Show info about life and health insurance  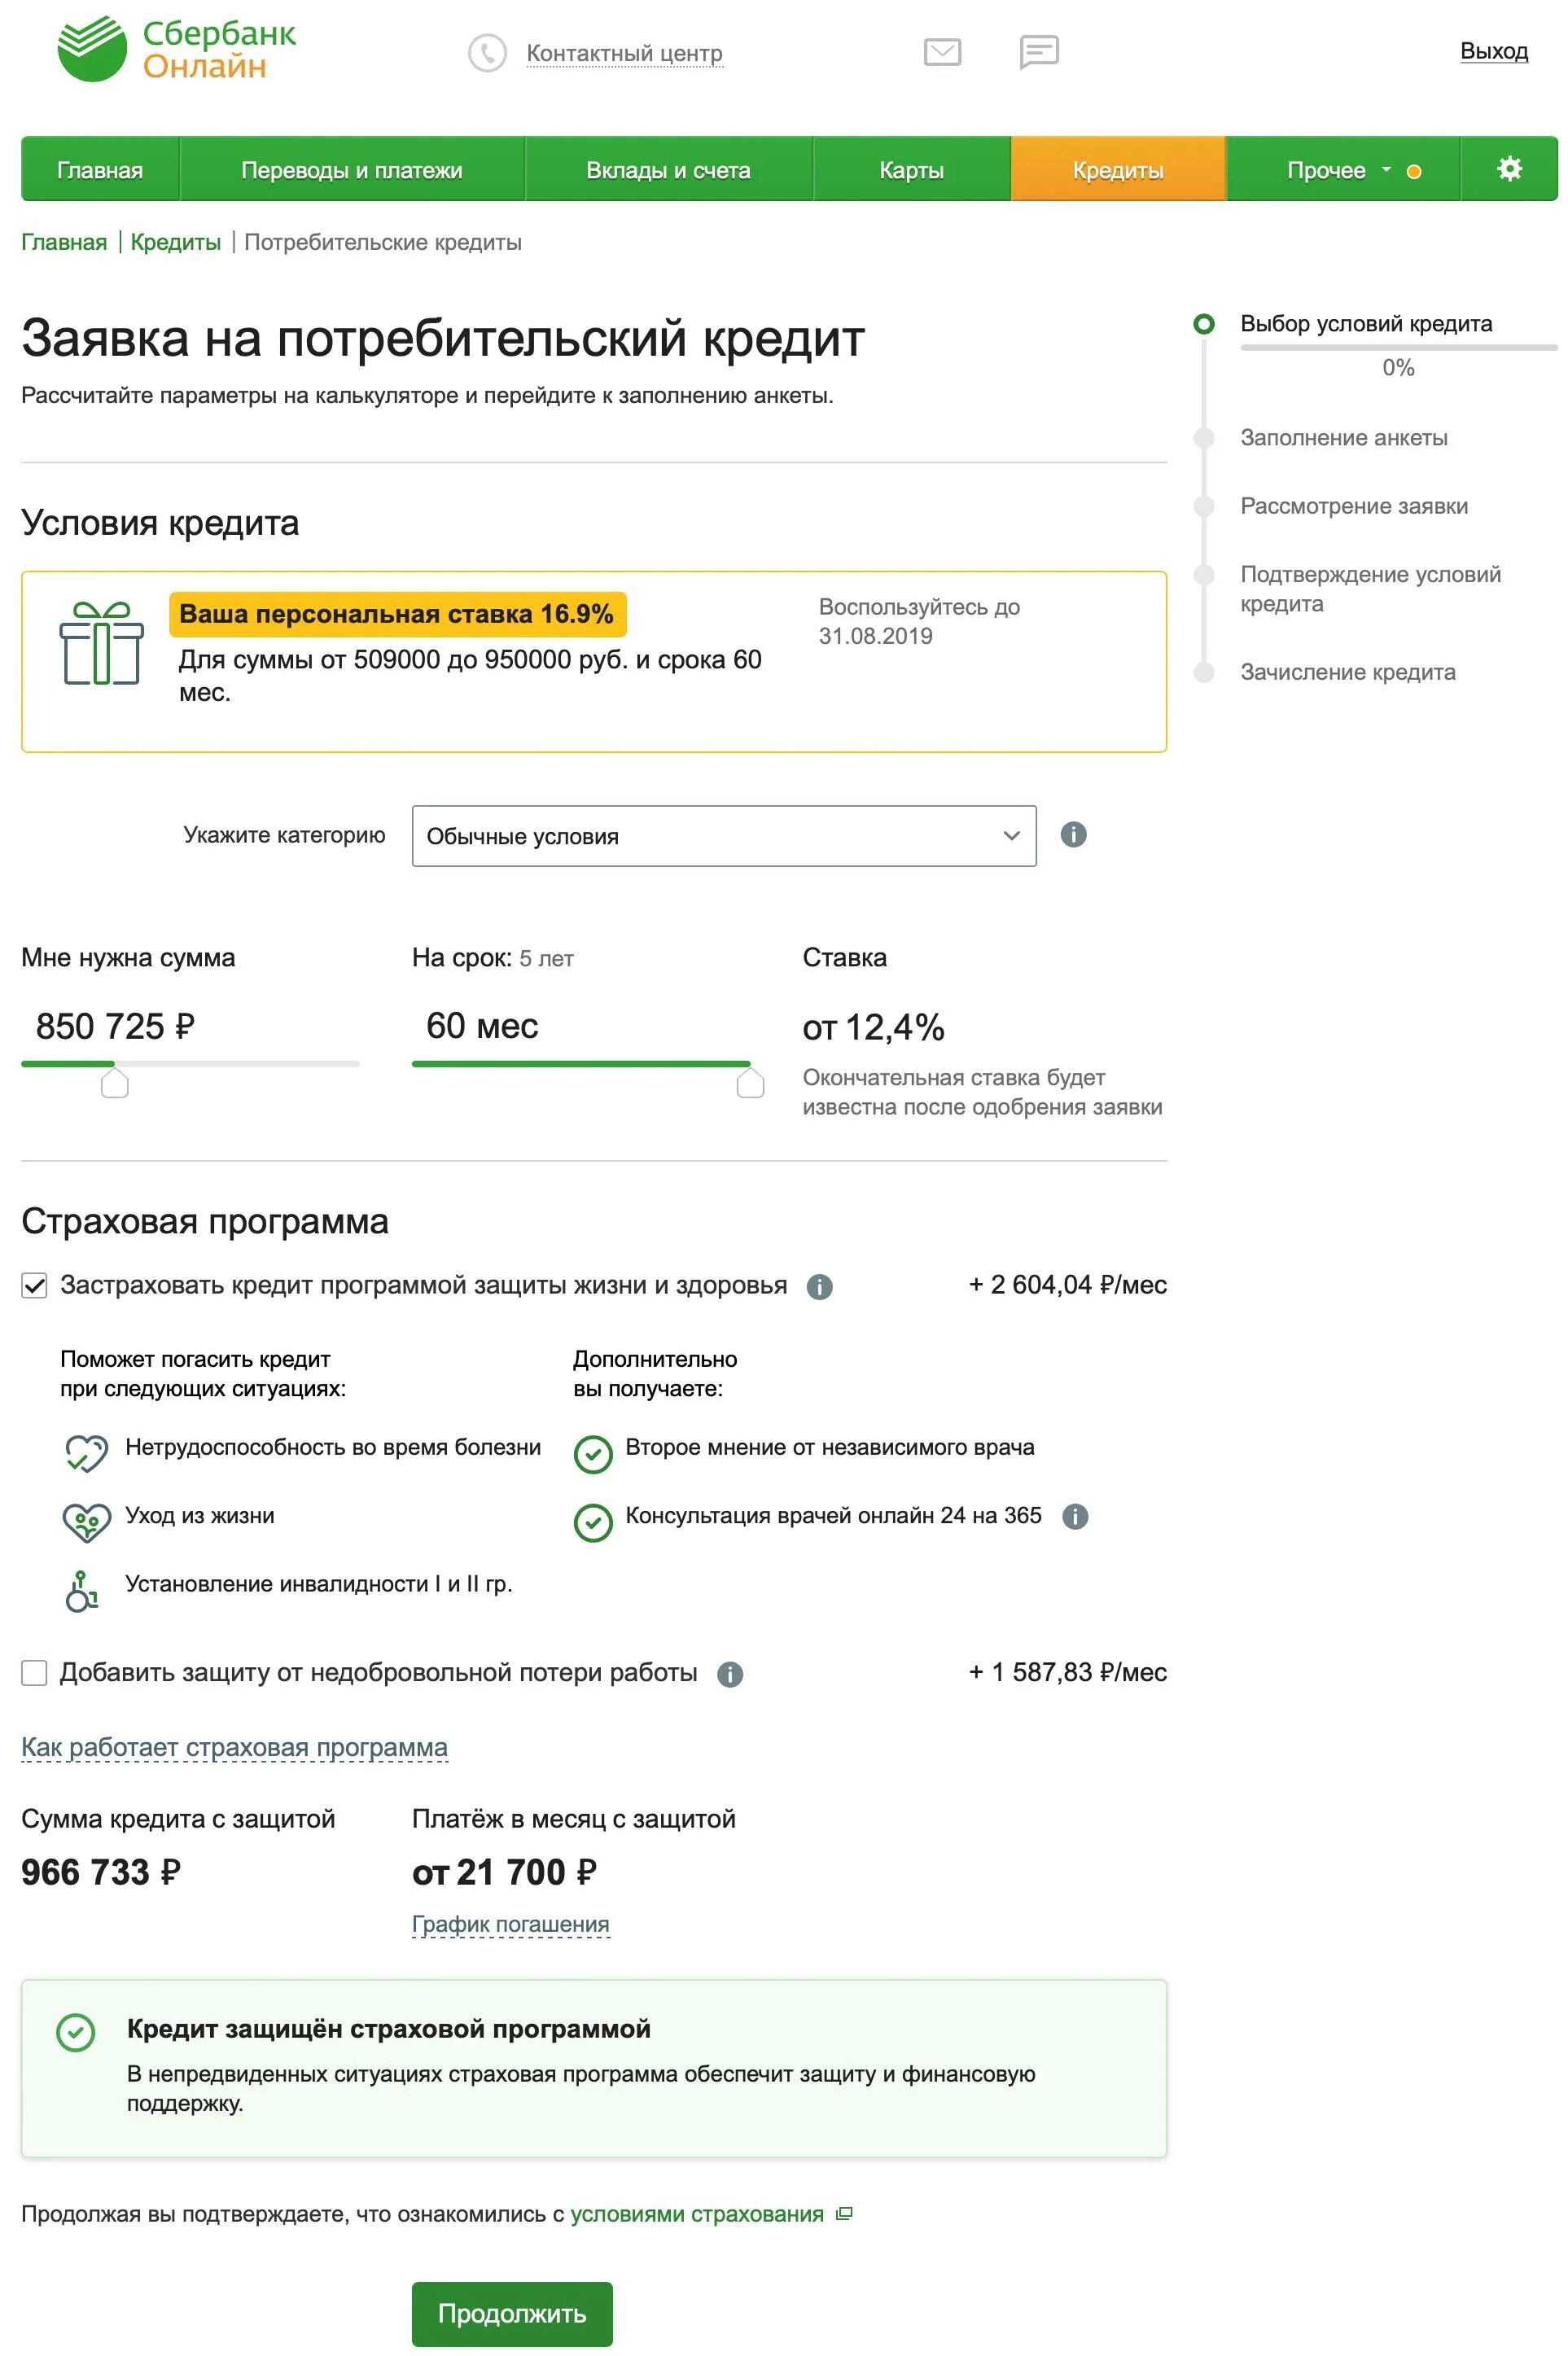tap(819, 1287)
